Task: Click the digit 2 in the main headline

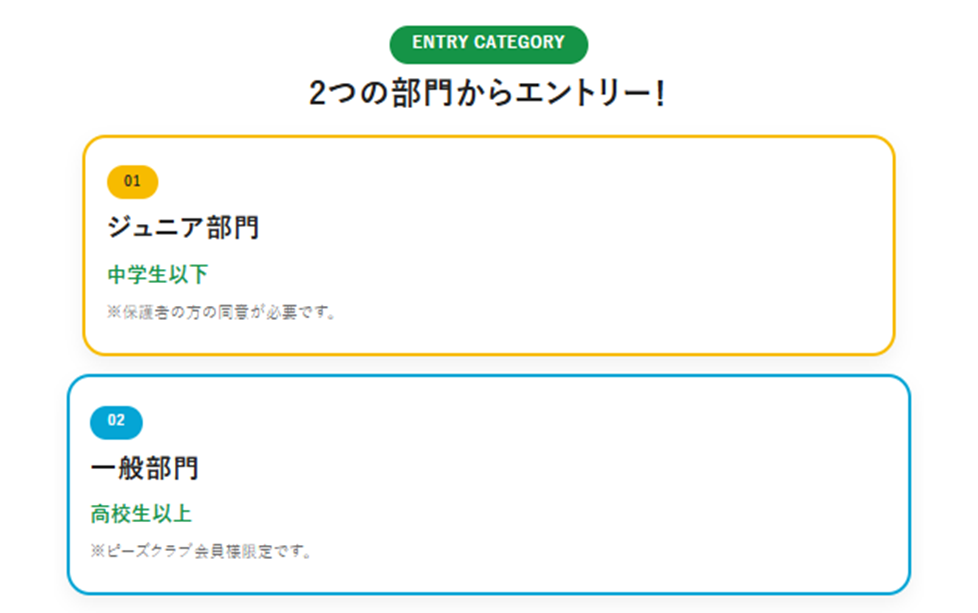Action: 317,94
